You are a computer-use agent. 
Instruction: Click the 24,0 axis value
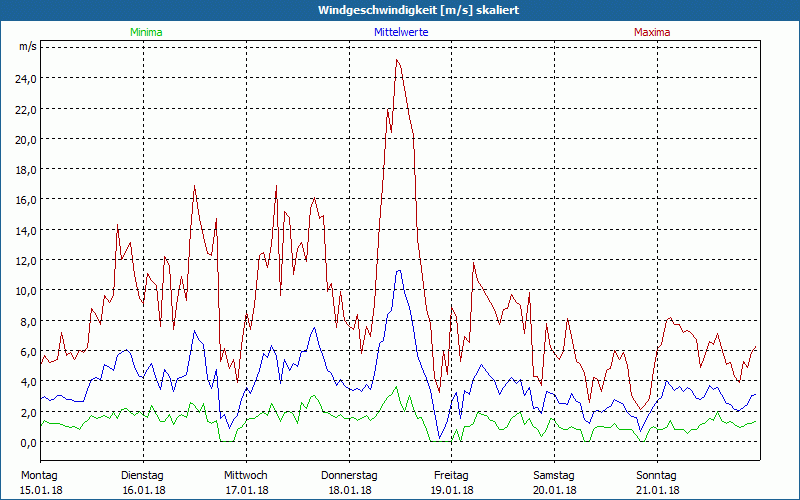point(26,79)
